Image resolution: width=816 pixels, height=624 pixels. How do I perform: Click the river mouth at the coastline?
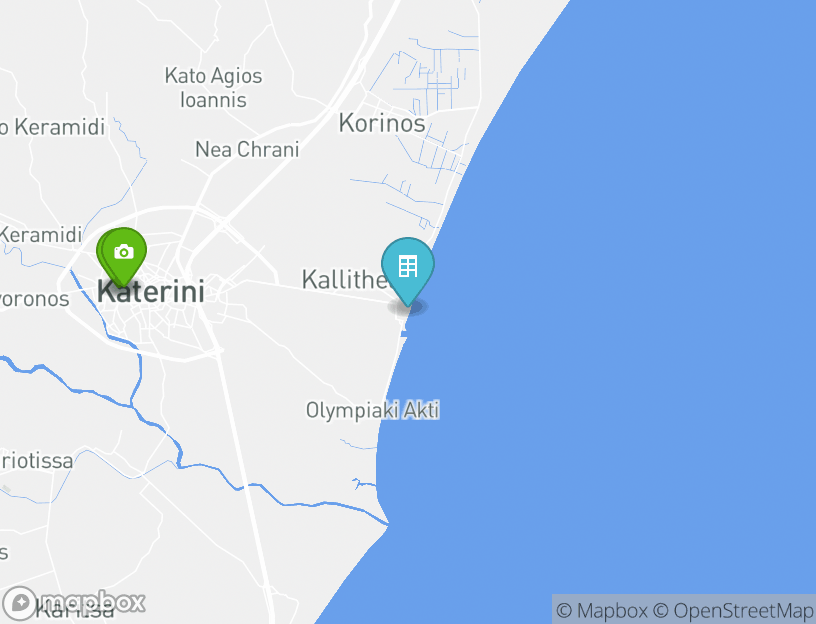[386, 523]
